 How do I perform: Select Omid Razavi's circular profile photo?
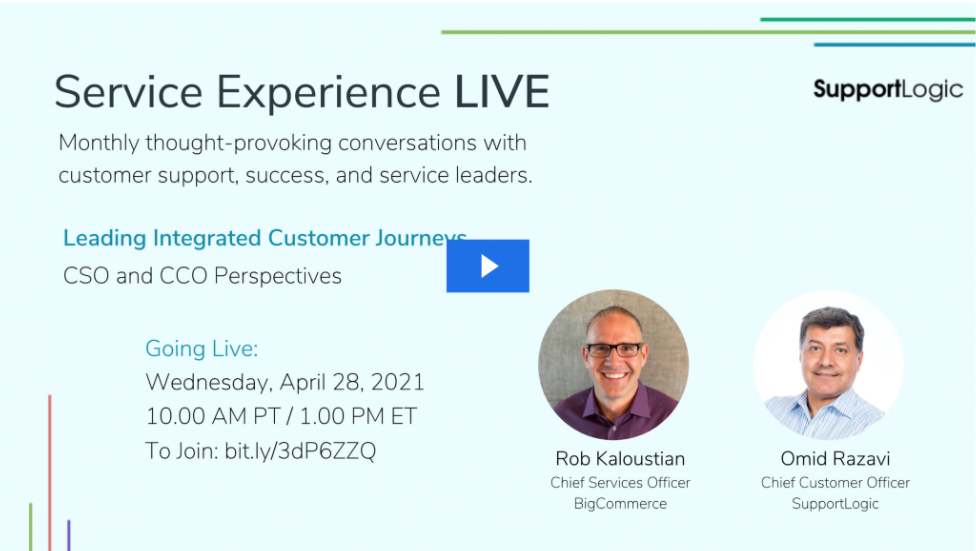point(828,365)
